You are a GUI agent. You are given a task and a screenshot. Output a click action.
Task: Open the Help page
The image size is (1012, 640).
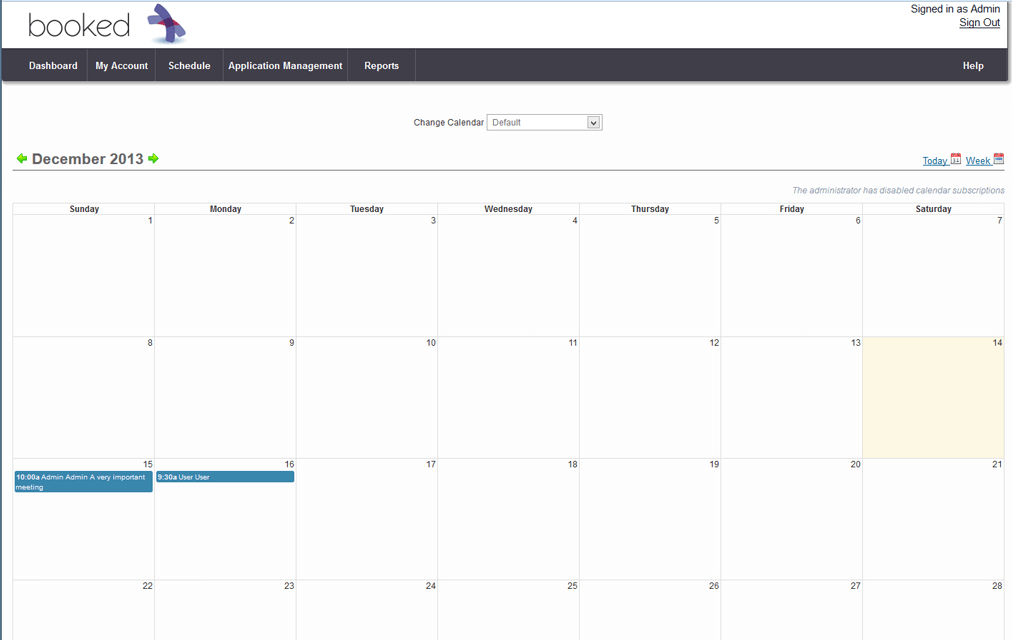tap(972, 66)
